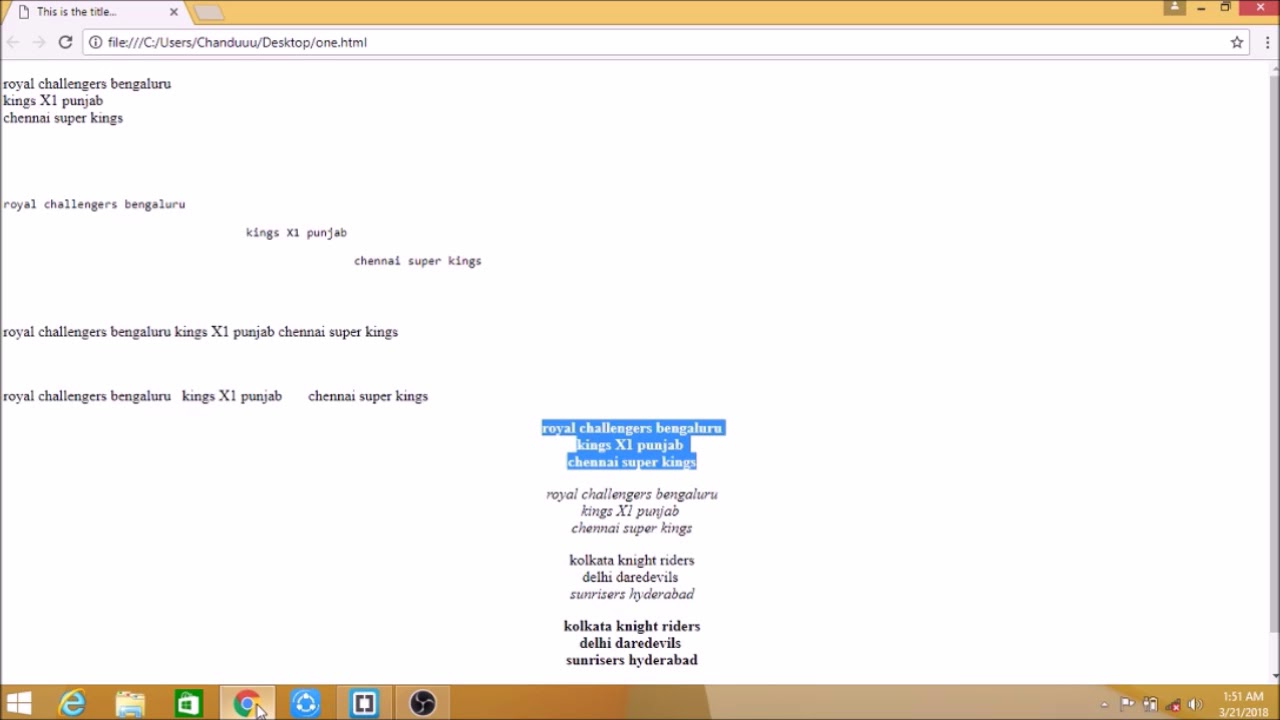Open the Chrome three-dot menu
The height and width of the screenshot is (720, 1280).
coord(1268,42)
